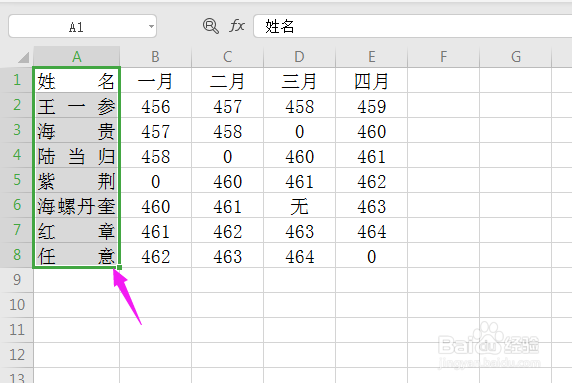Click the cell containing 无
The width and height of the screenshot is (572, 383).
[299, 205]
